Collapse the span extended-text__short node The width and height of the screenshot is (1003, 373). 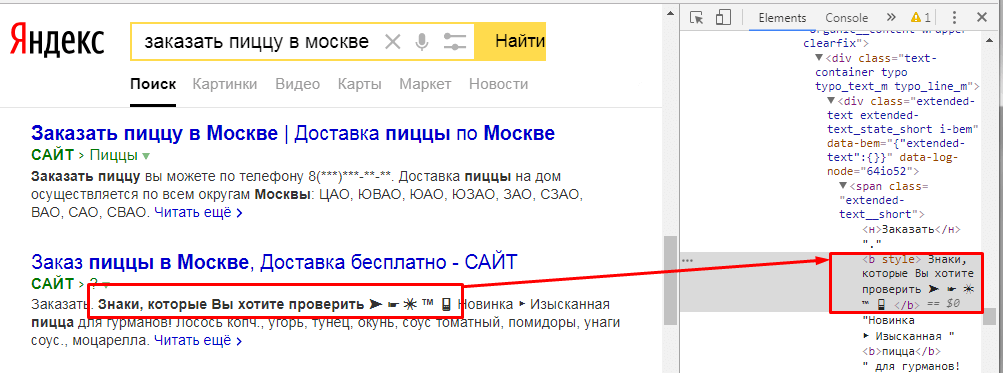coord(843,186)
